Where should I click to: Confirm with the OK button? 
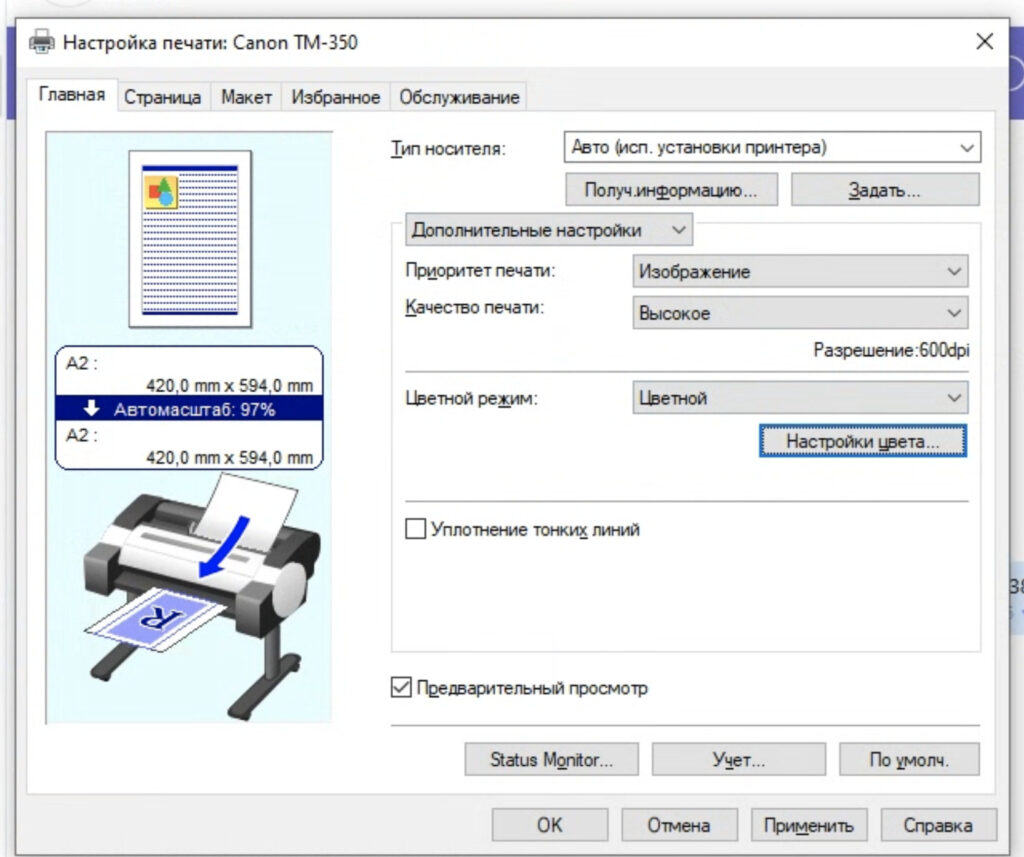[x=550, y=825]
